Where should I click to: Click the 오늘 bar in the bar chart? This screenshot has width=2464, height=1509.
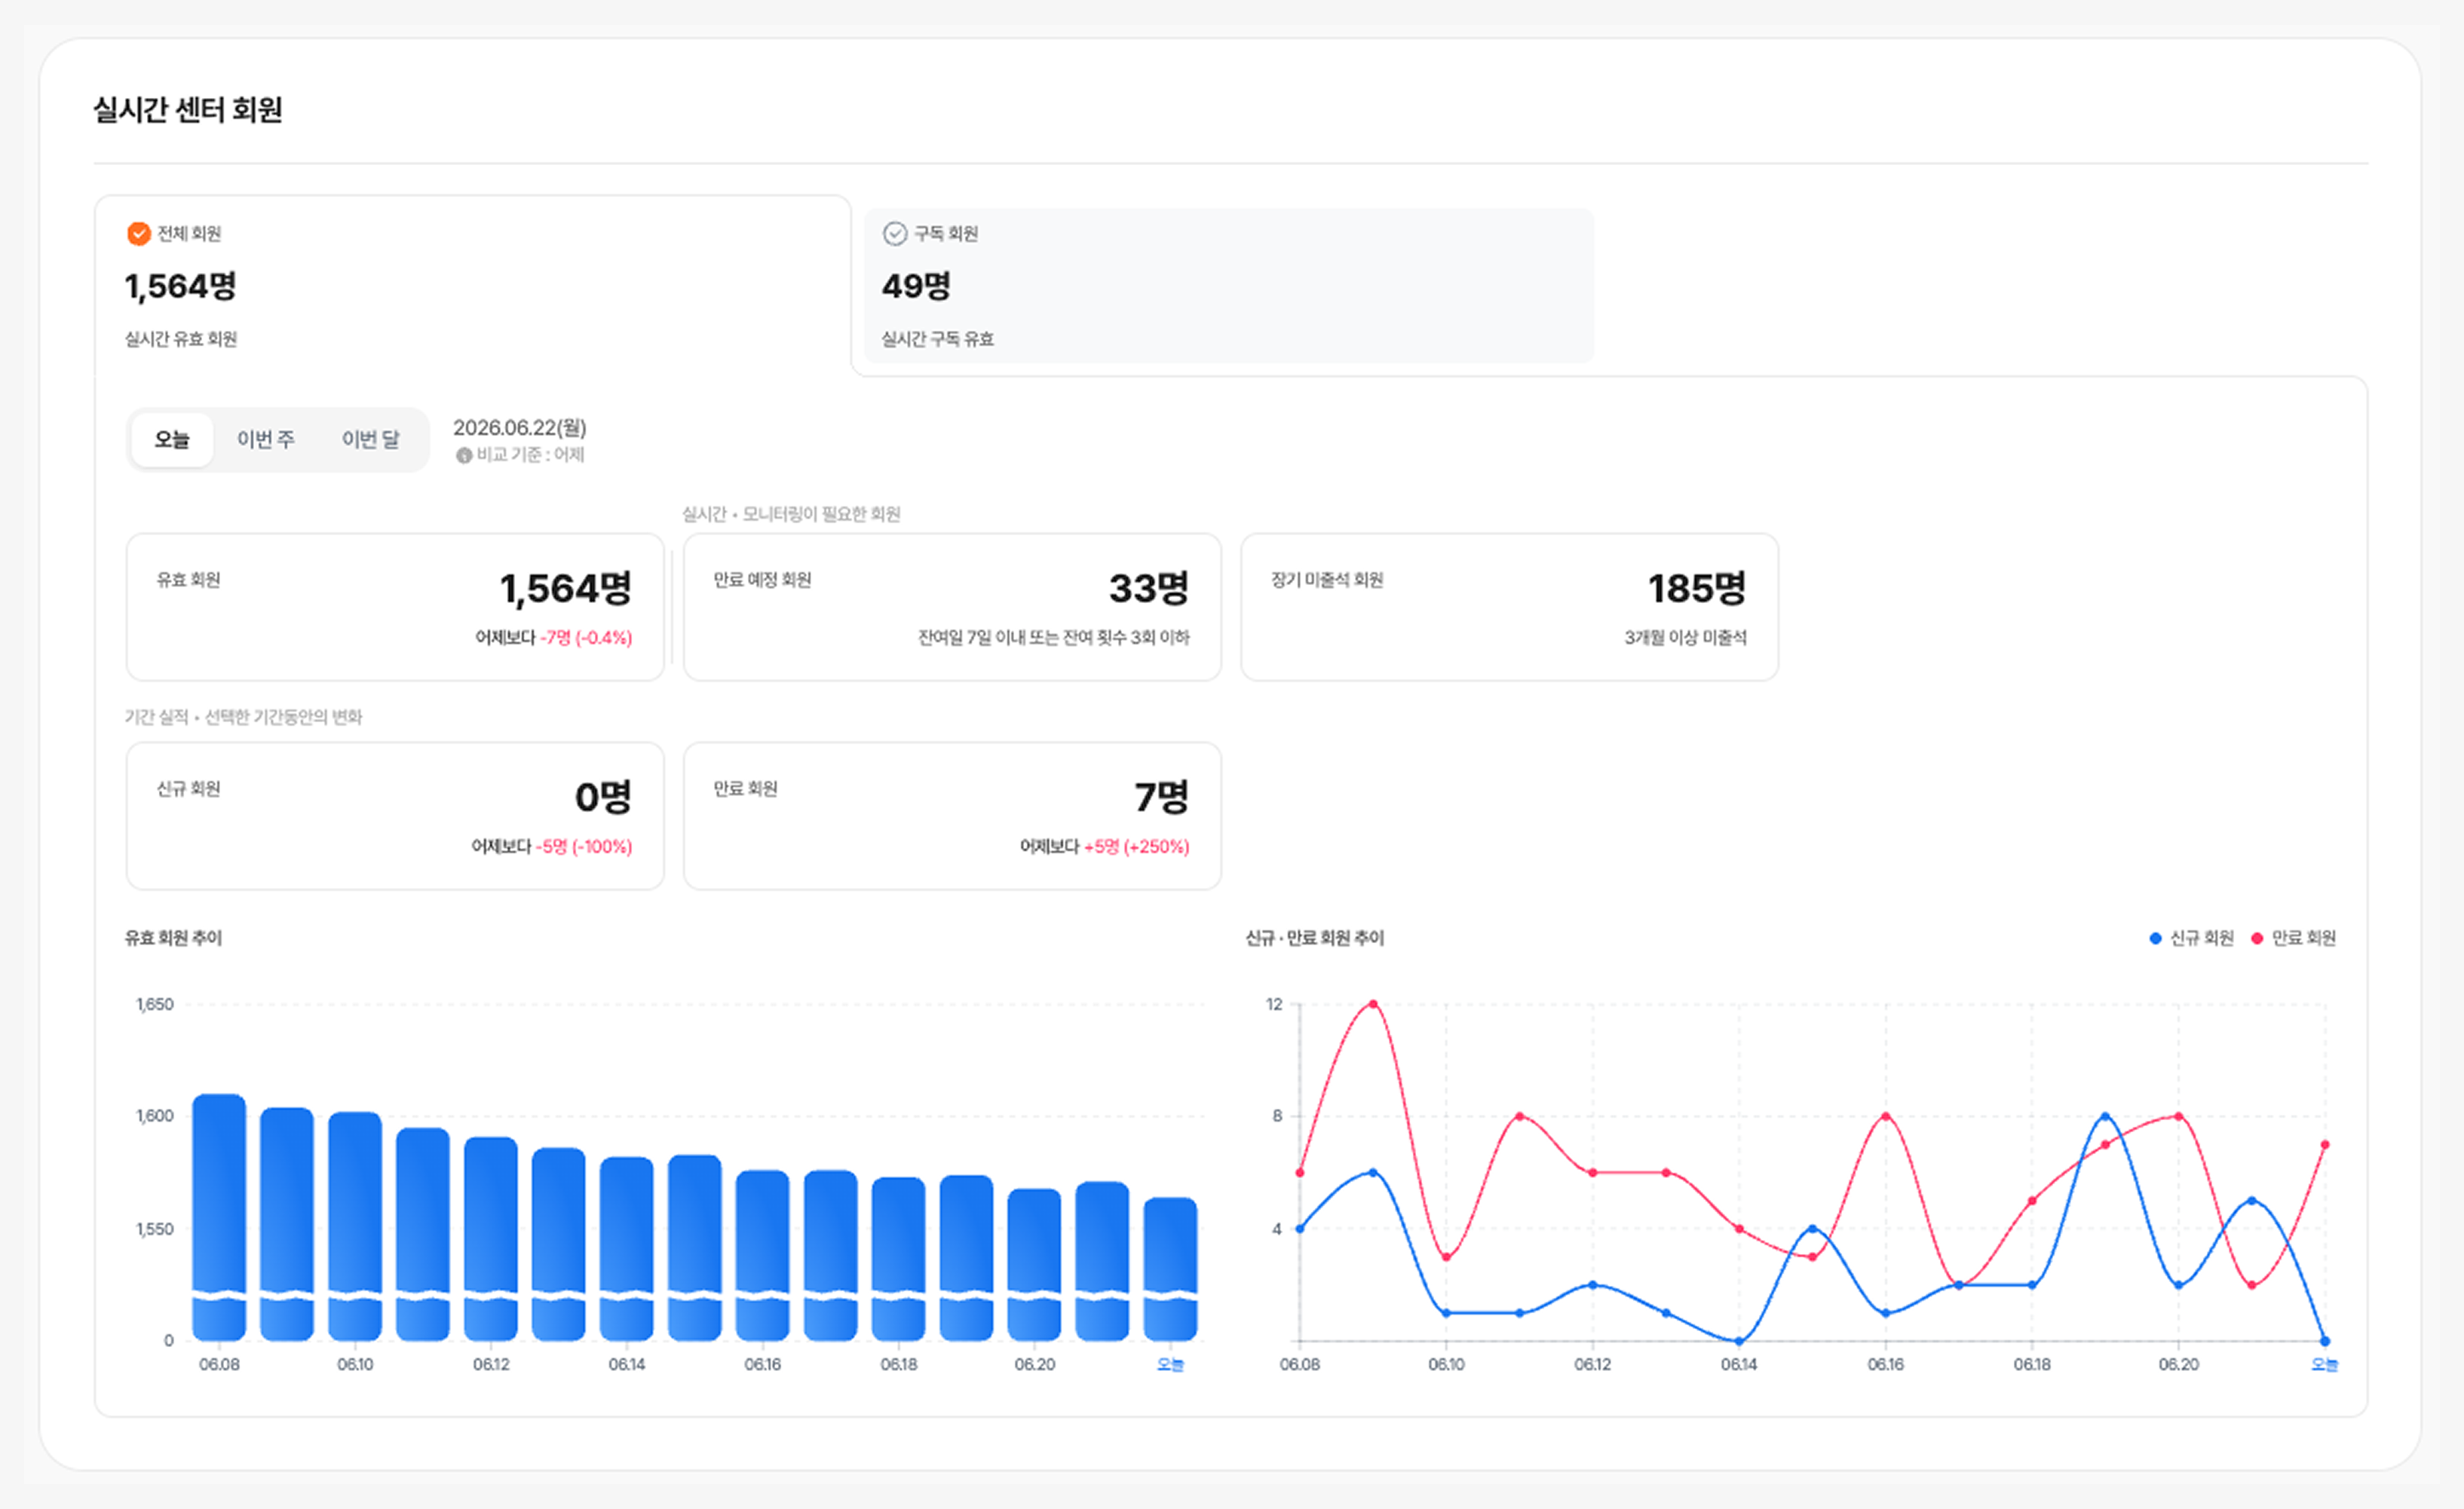[1170, 1269]
